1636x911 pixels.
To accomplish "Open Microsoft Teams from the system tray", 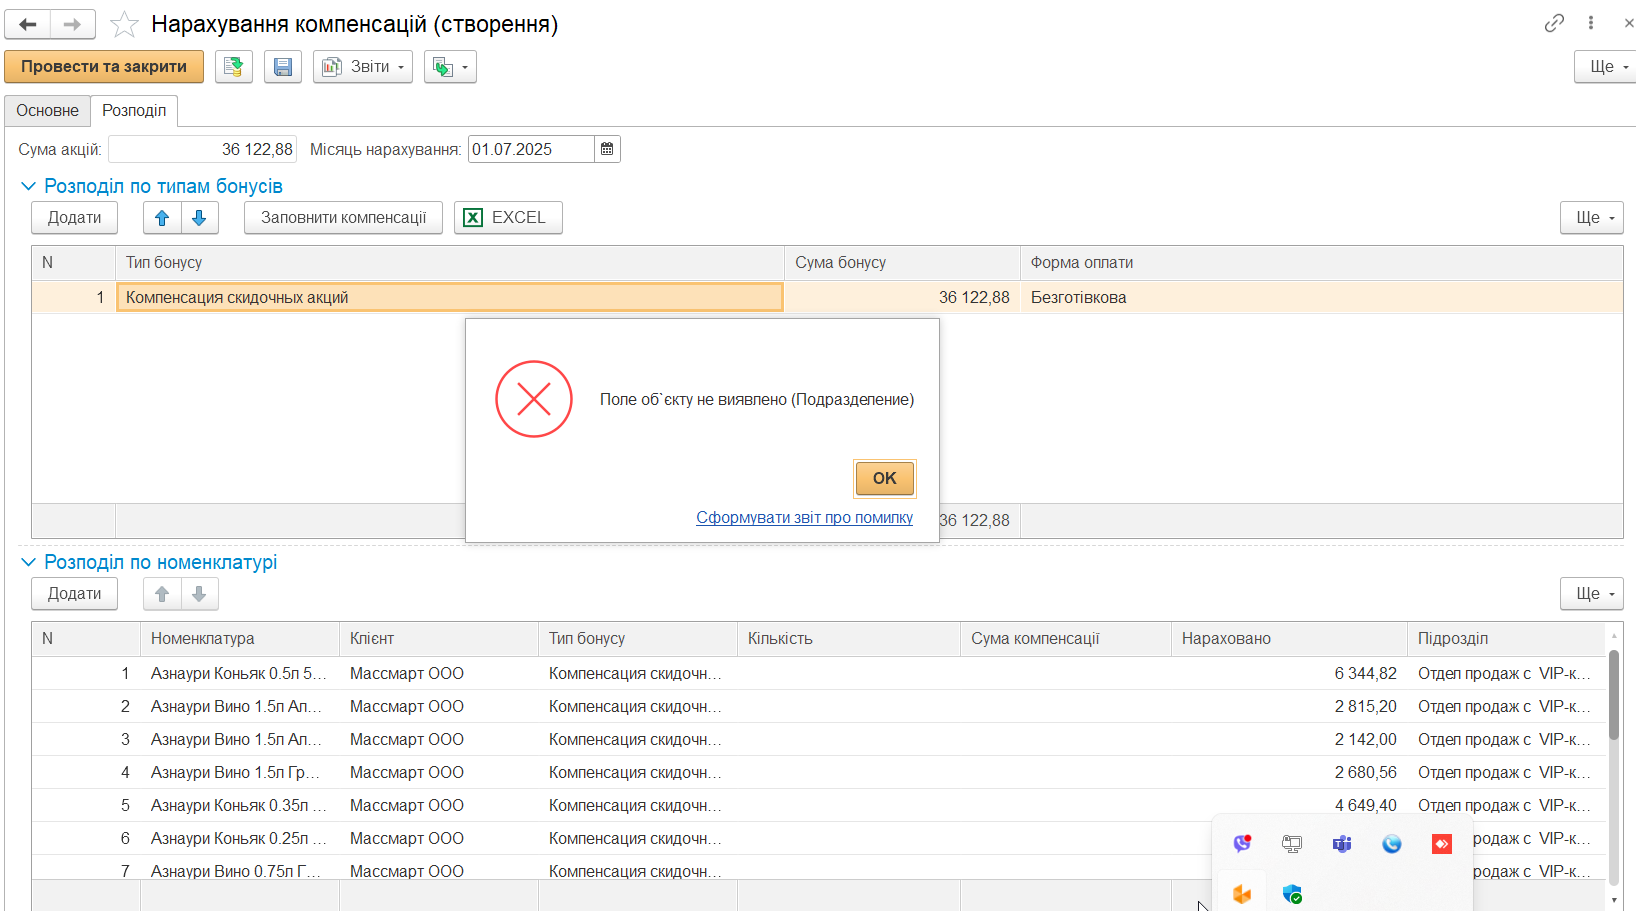I will 1342,844.
